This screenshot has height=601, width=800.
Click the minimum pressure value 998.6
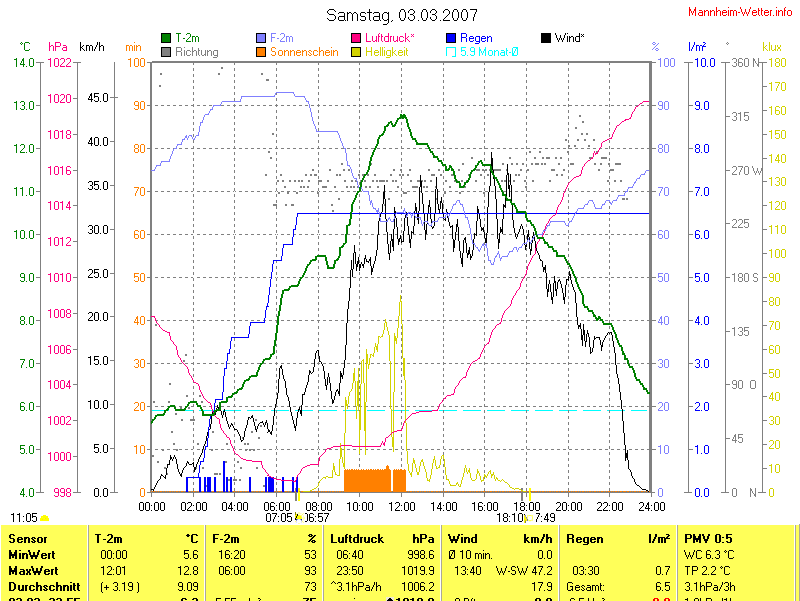tap(421, 555)
